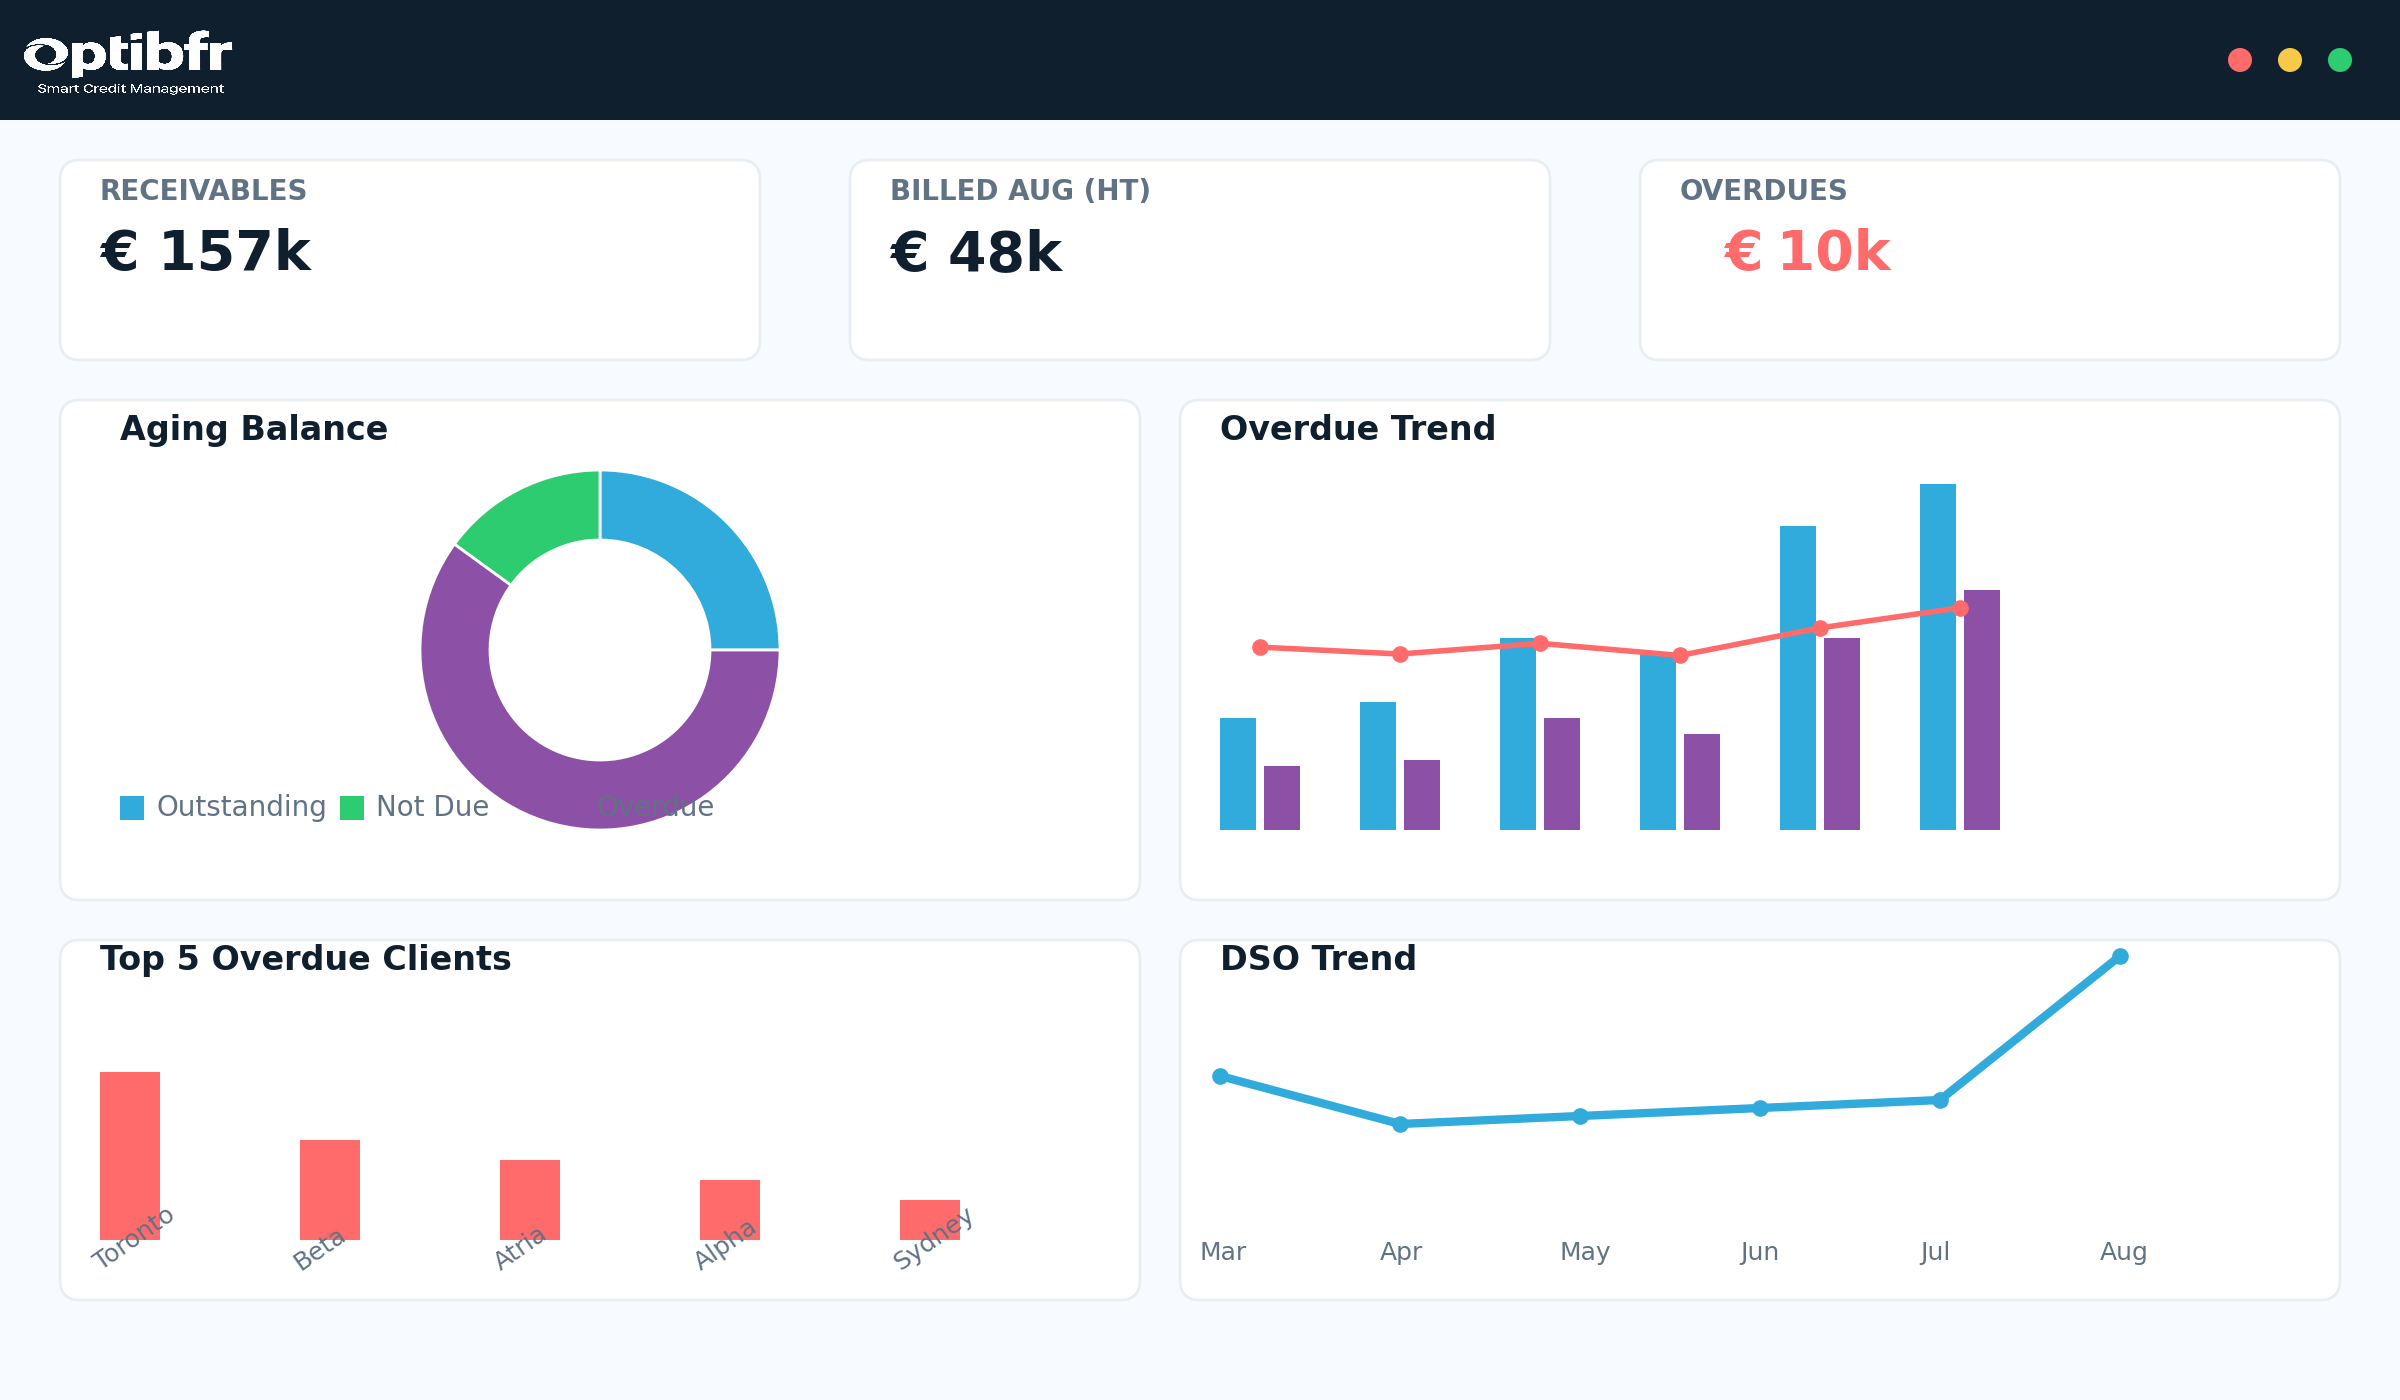Click the blue Outstanding legend swatch
The height and width of the screenshot is (1400, 2400).
132,807
